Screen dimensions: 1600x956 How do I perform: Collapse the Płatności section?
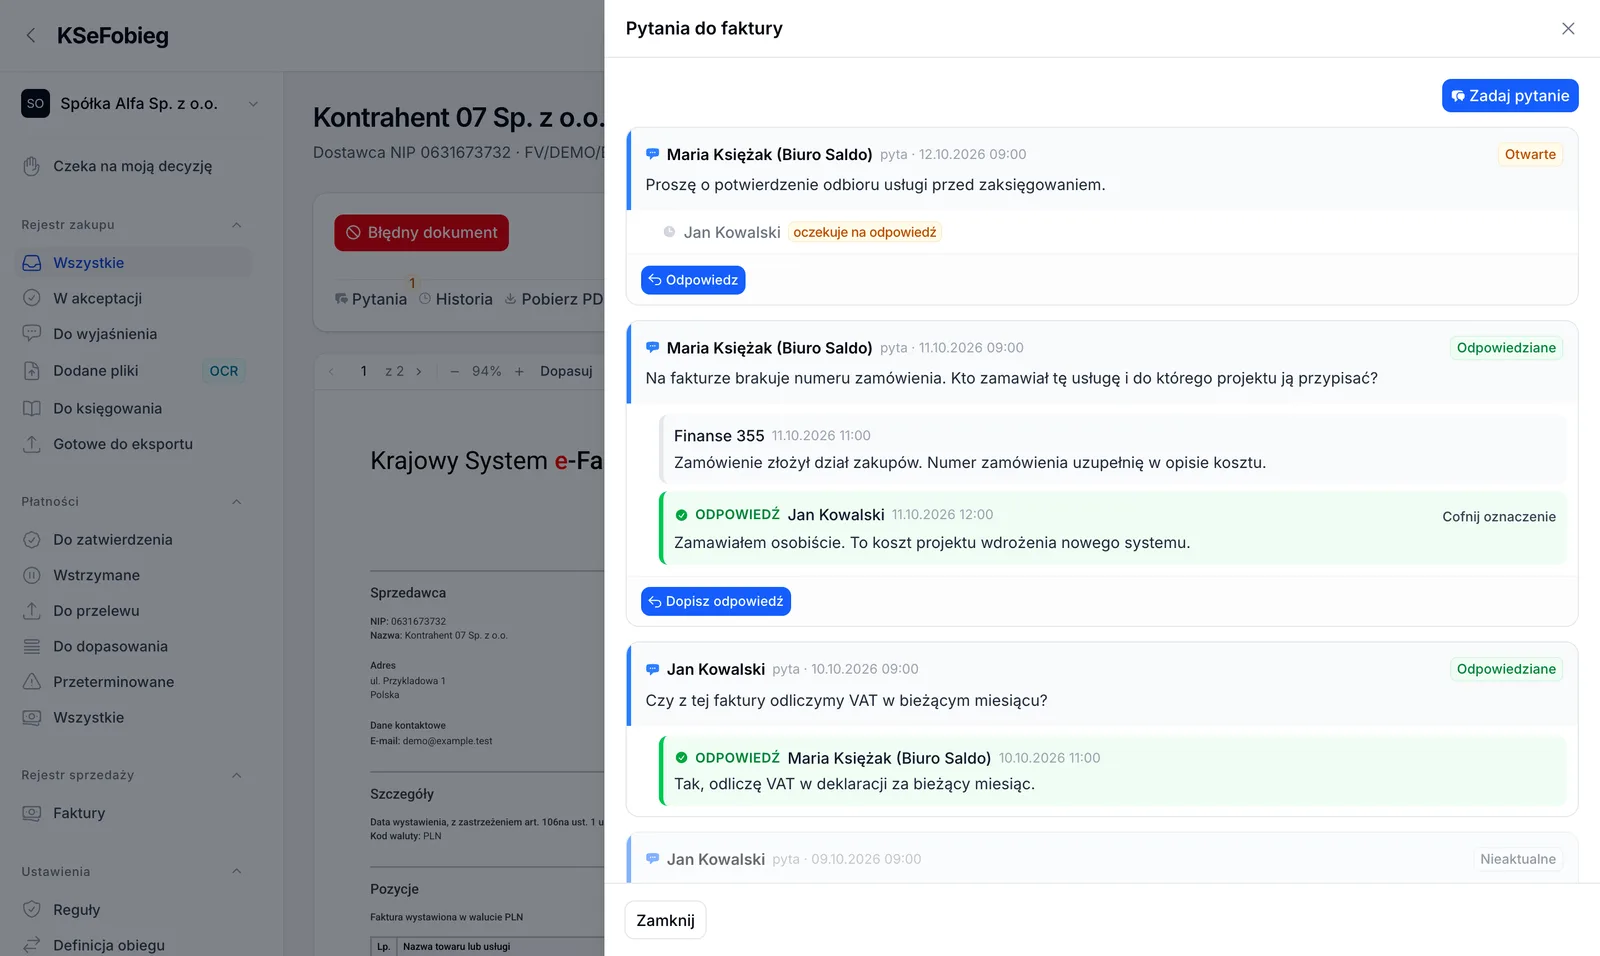click(x=237, y=502)
